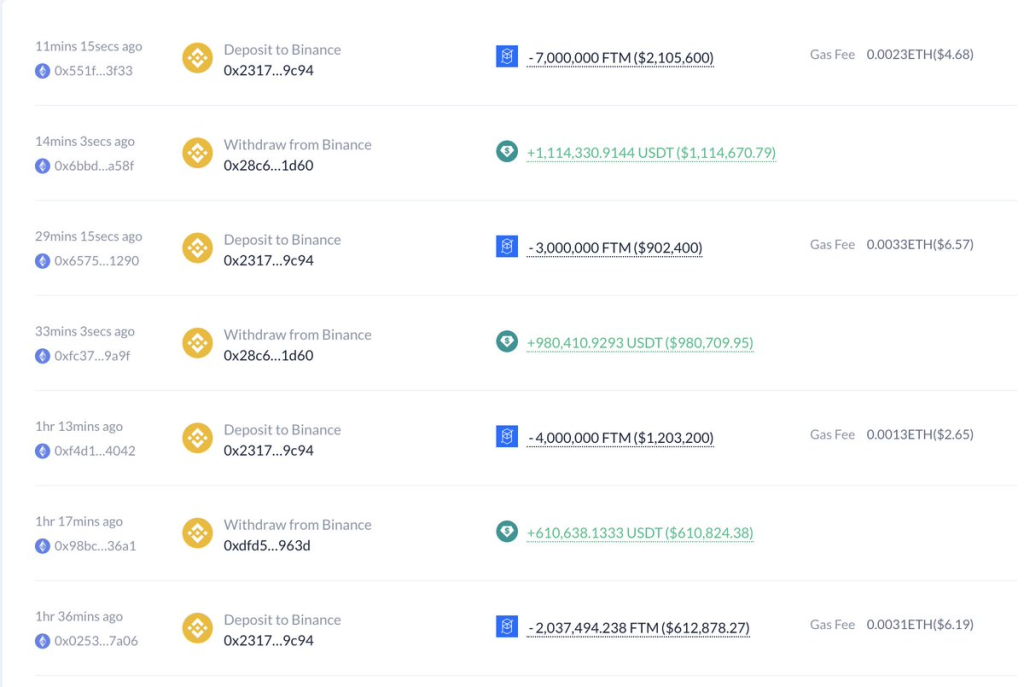
Task: Click the Ethereum icon beside 0x6575...1290
Action: coord(42,261)
